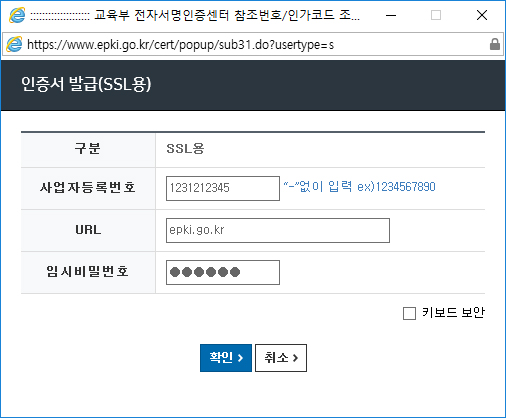Screen dimensions: 506x418
Task: Click the address bar URL text
Action: [x=180, y=44]
